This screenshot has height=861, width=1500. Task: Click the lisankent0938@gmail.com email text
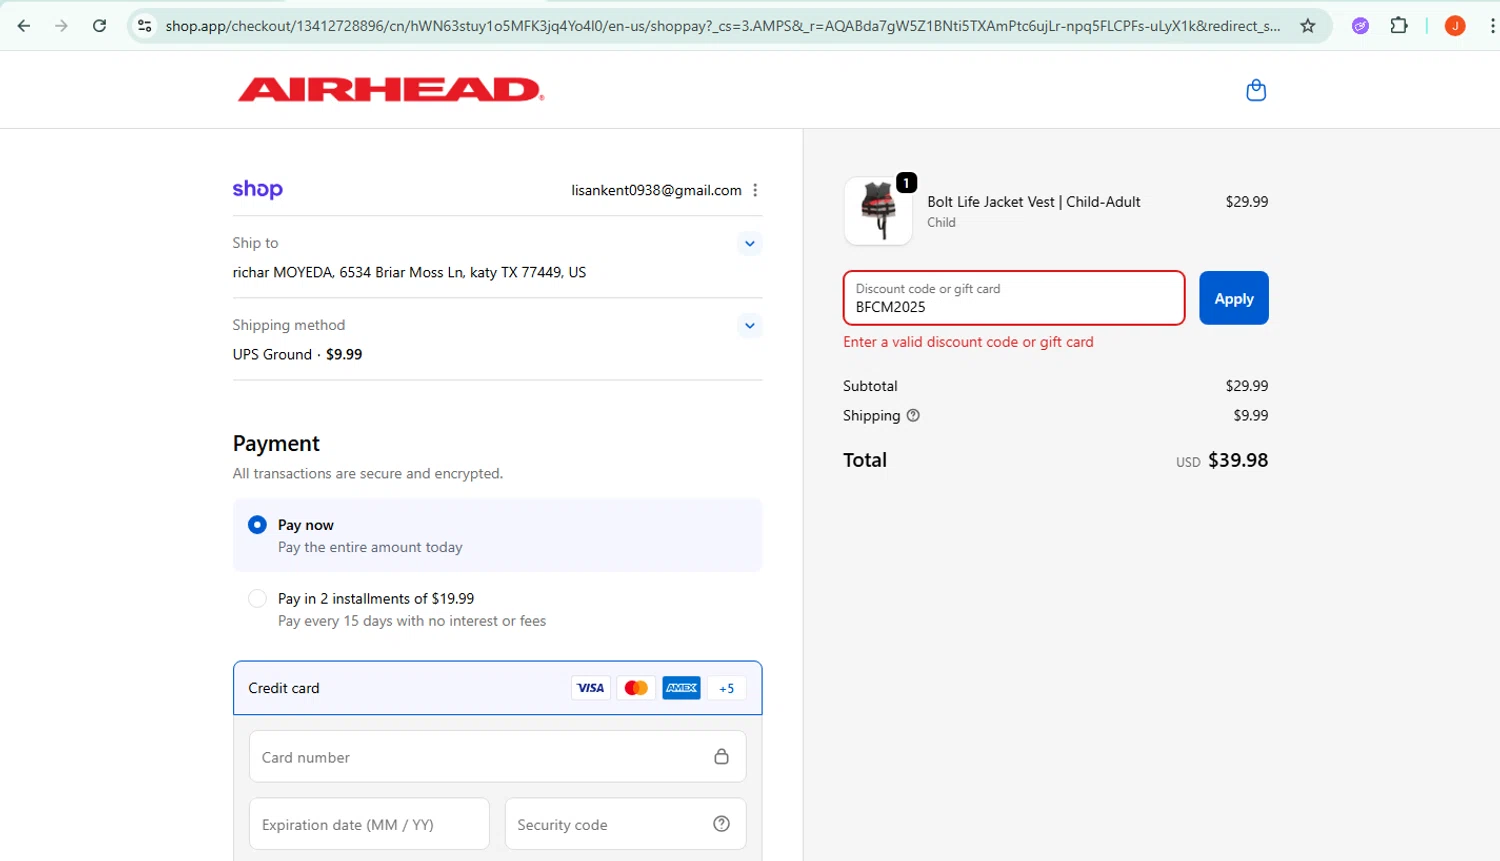[x=656, y=190]
